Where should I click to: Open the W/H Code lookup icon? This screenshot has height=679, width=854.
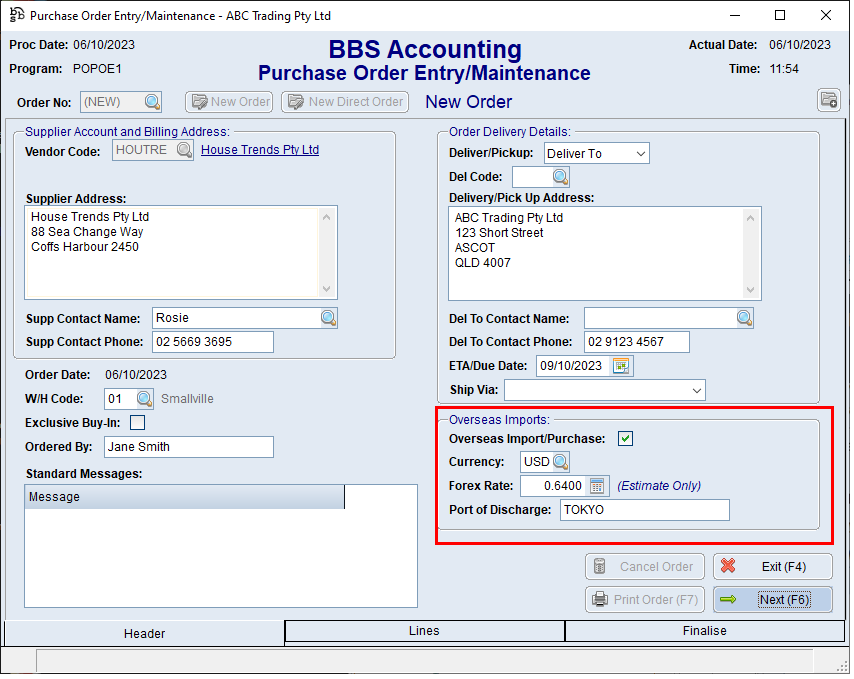coord(144,399)
